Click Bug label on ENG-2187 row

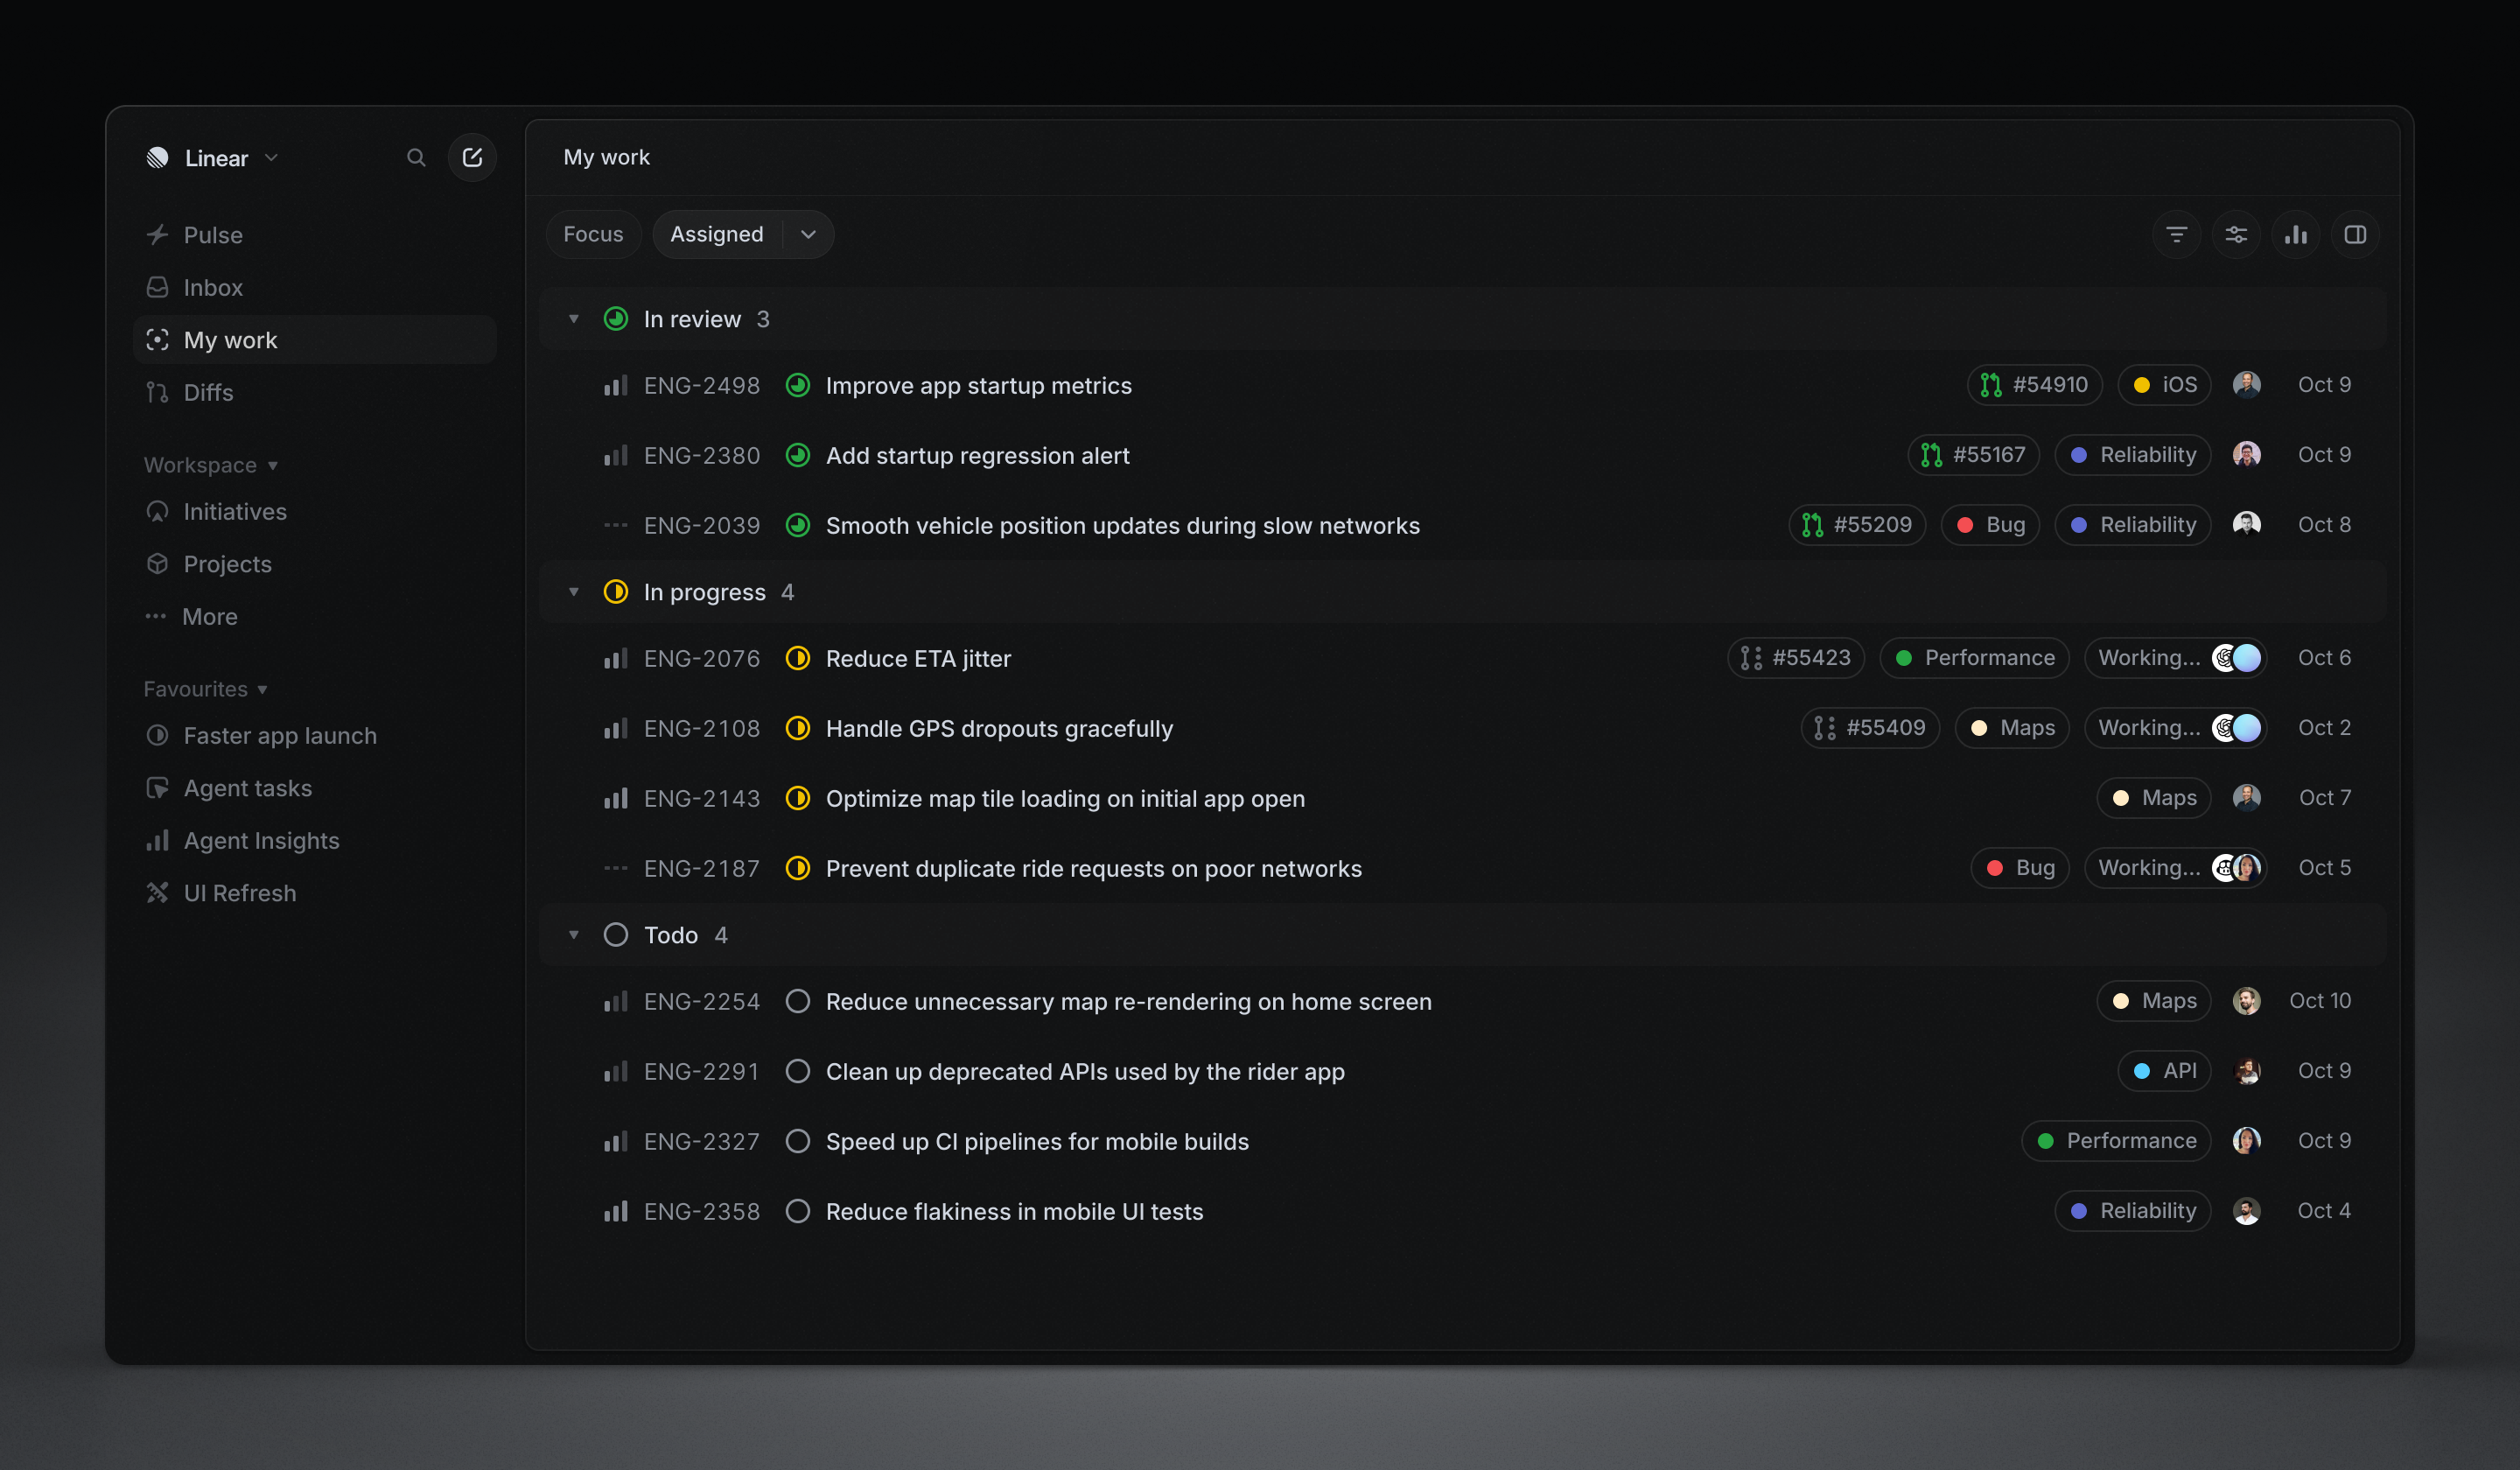point(2020,868)
